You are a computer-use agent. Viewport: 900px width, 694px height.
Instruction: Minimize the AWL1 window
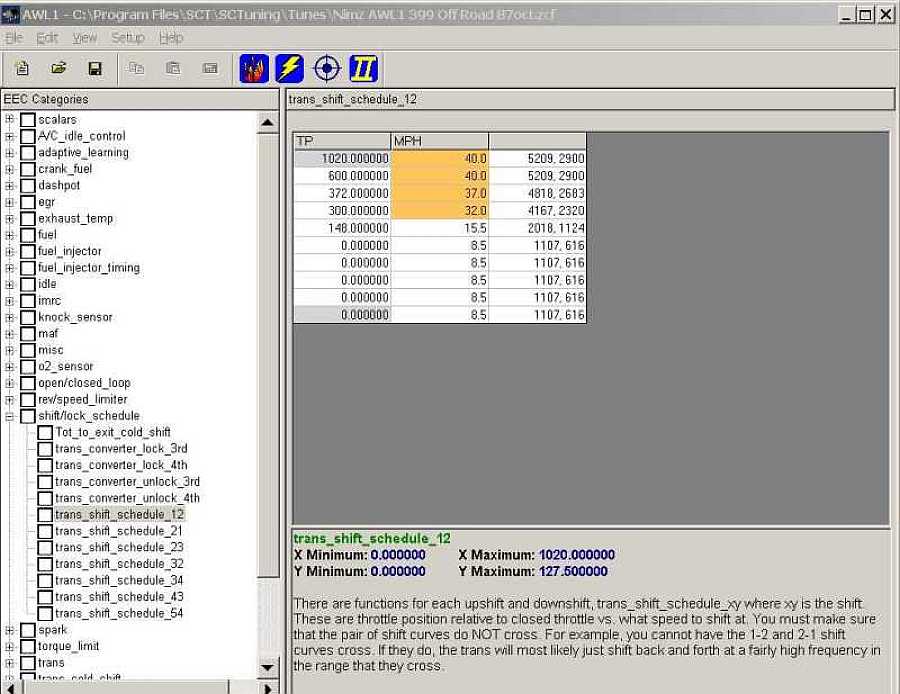click(x=847, y=15)
